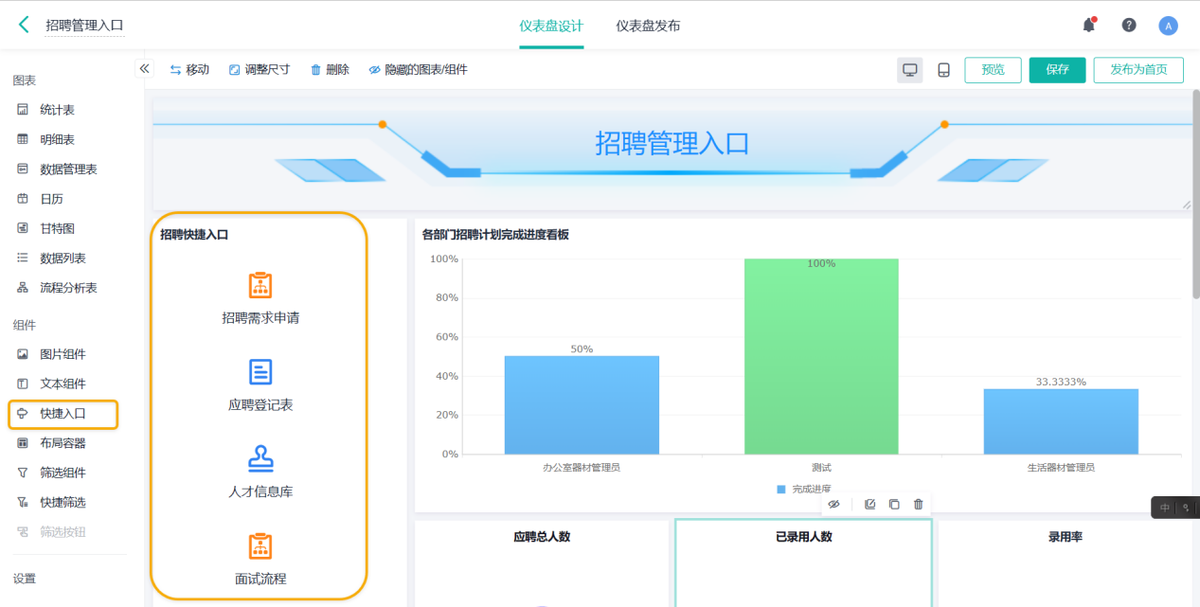Open the notification bell

(x=1089, y=25)
